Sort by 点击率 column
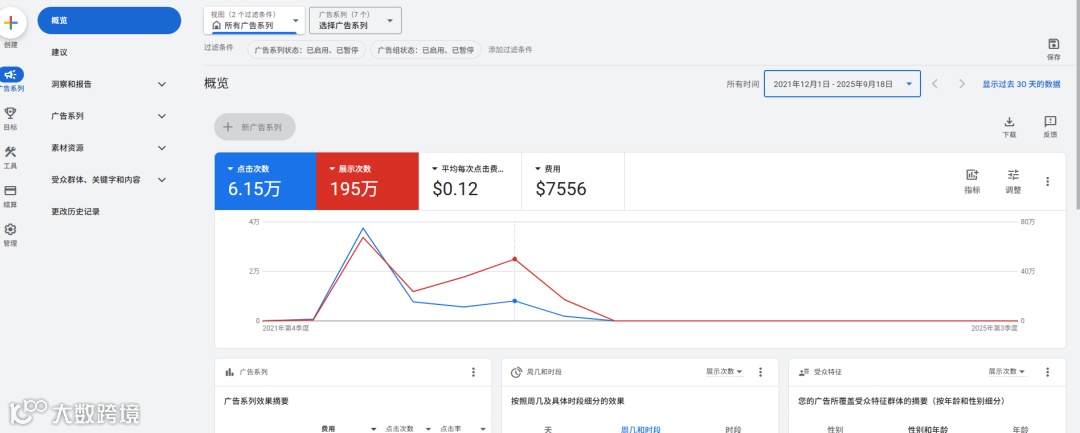 point(450,428)
